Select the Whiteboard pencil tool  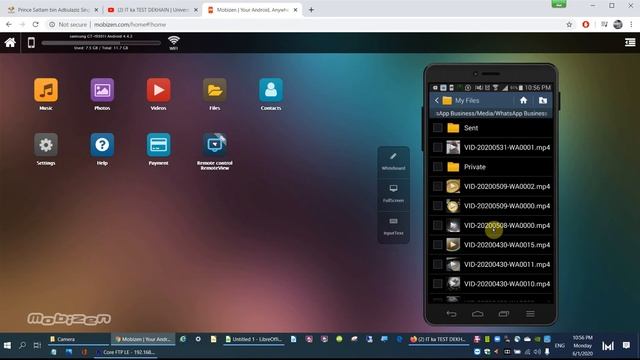393,162
